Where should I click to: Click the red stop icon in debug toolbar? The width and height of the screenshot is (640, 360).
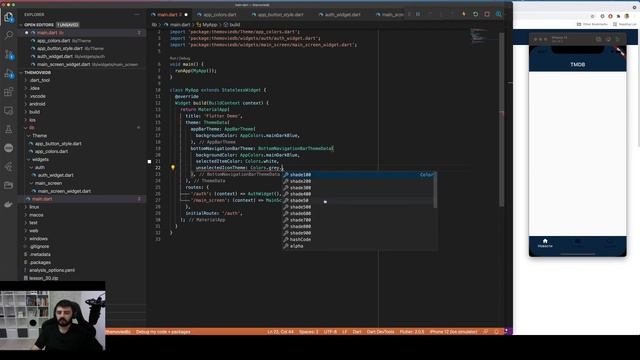tap(487, 14)
